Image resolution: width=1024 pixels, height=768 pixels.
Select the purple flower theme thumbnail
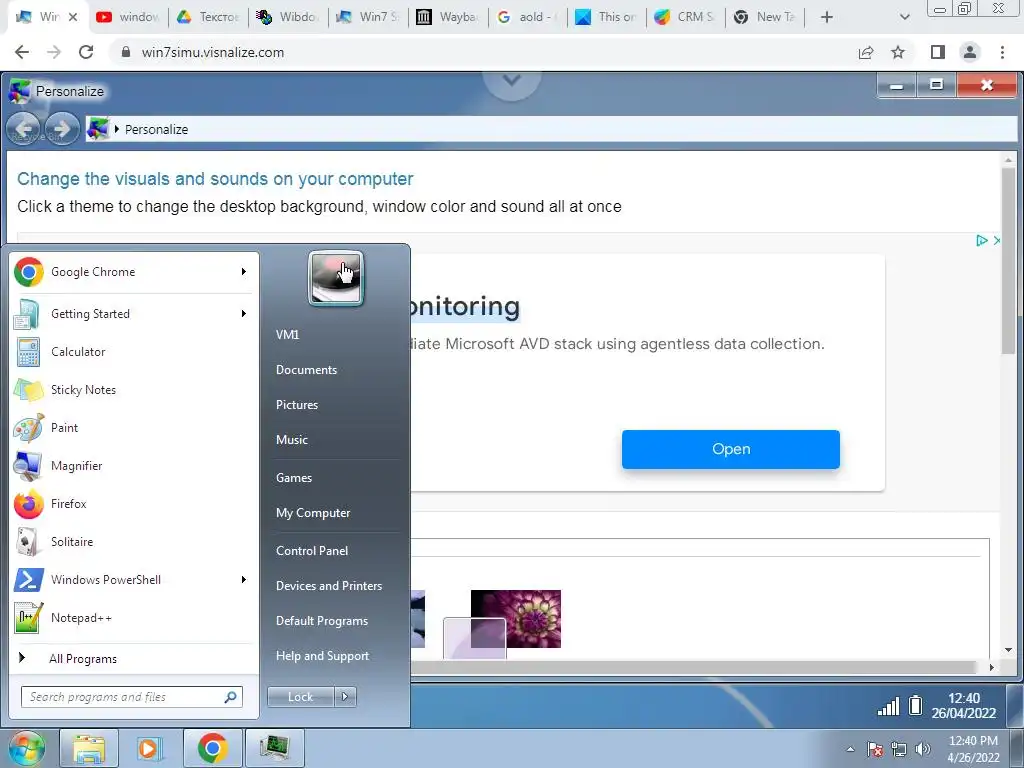(x=516, y=618)
